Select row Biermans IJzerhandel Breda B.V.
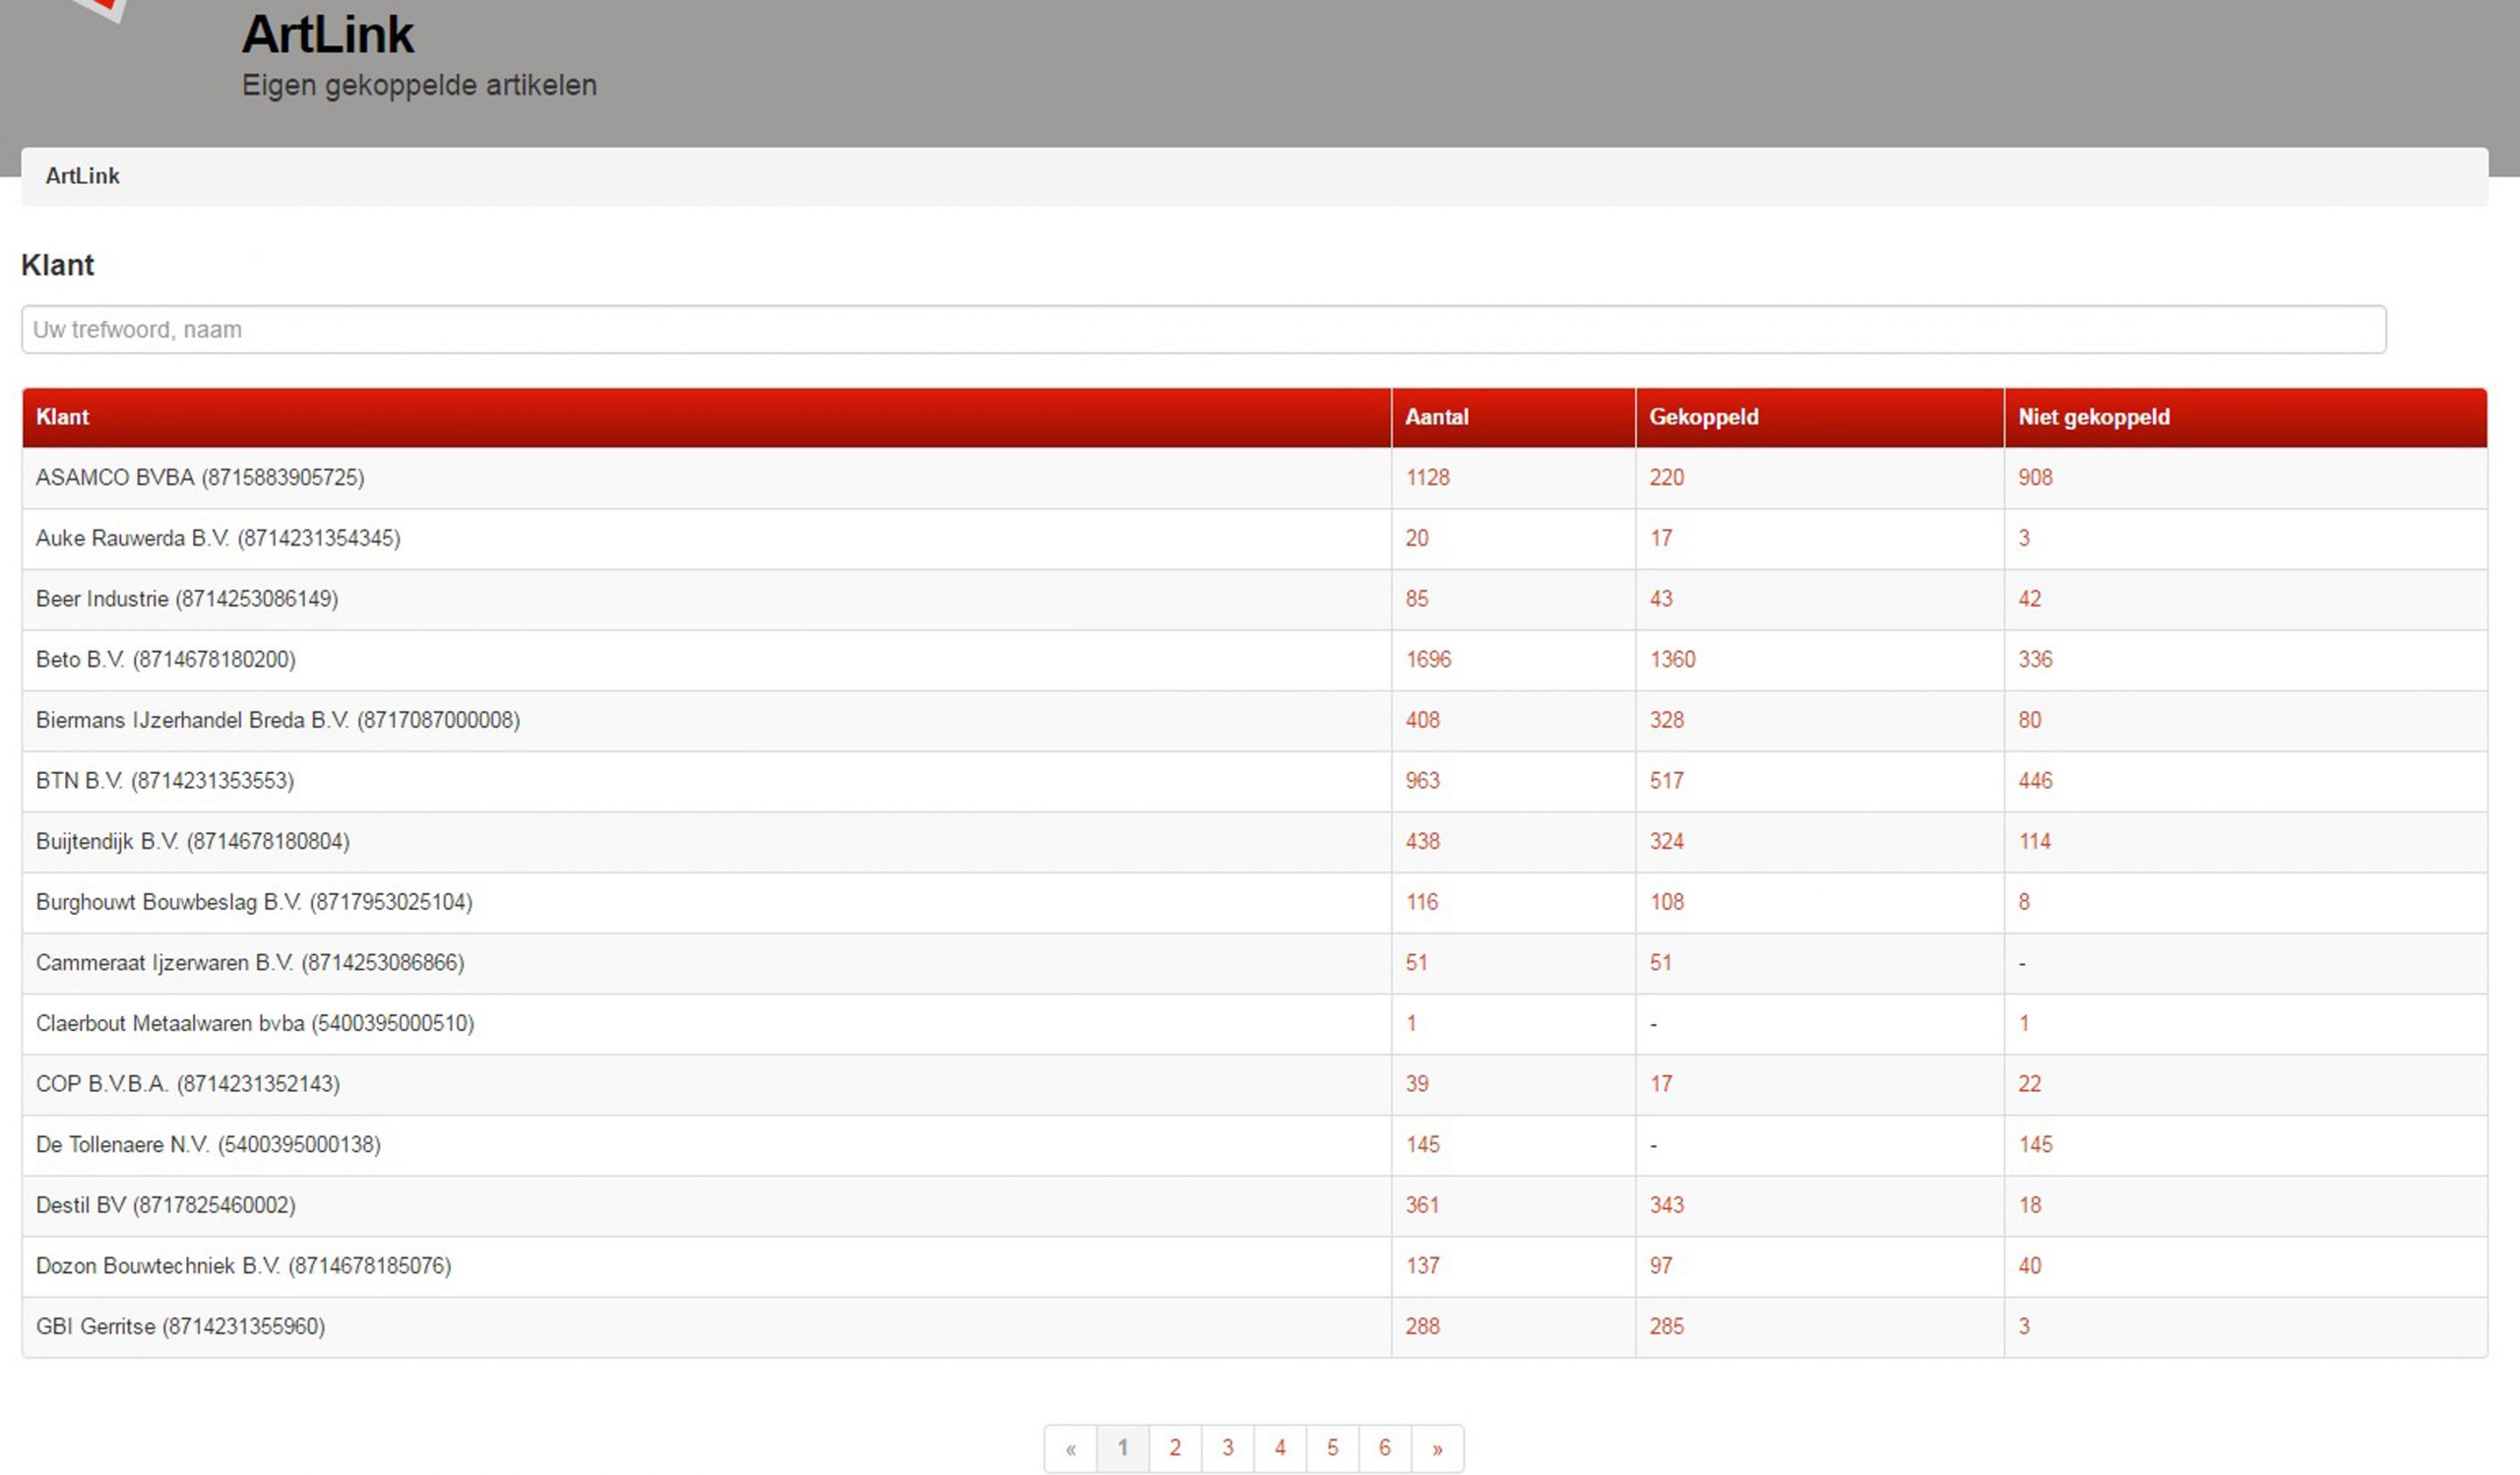This screenshot has width=2520, height=1475. click(x=1254, y=721)
